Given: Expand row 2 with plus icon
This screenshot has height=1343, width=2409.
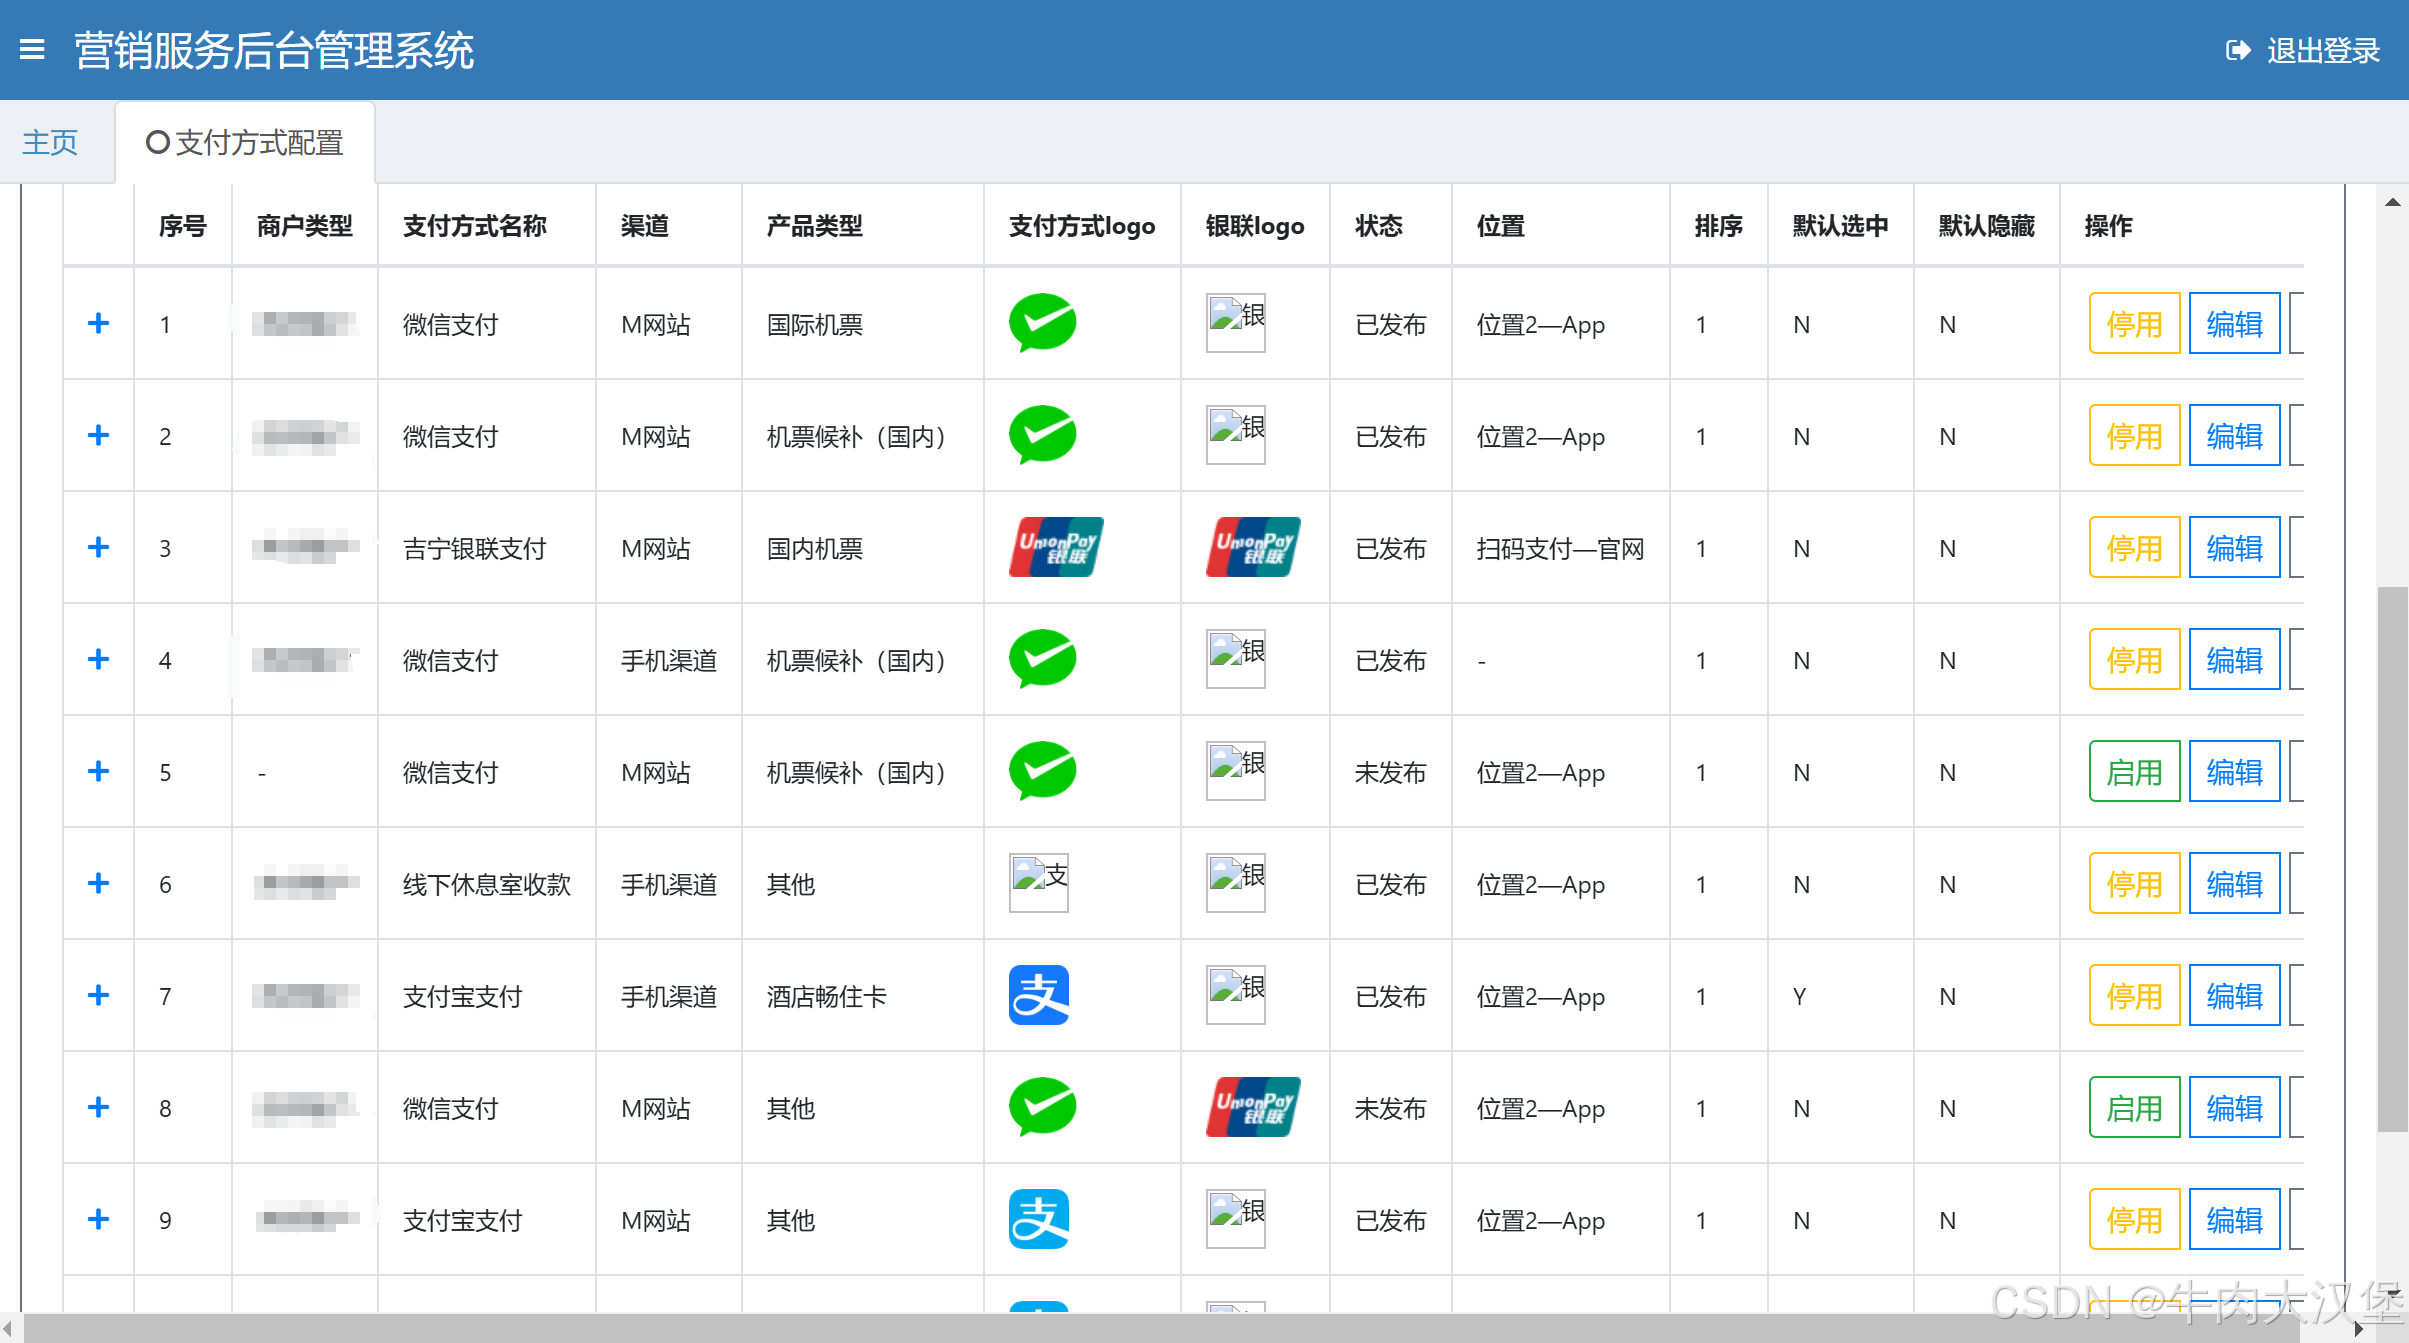Looking at the screenshot, I should [98, 435].
